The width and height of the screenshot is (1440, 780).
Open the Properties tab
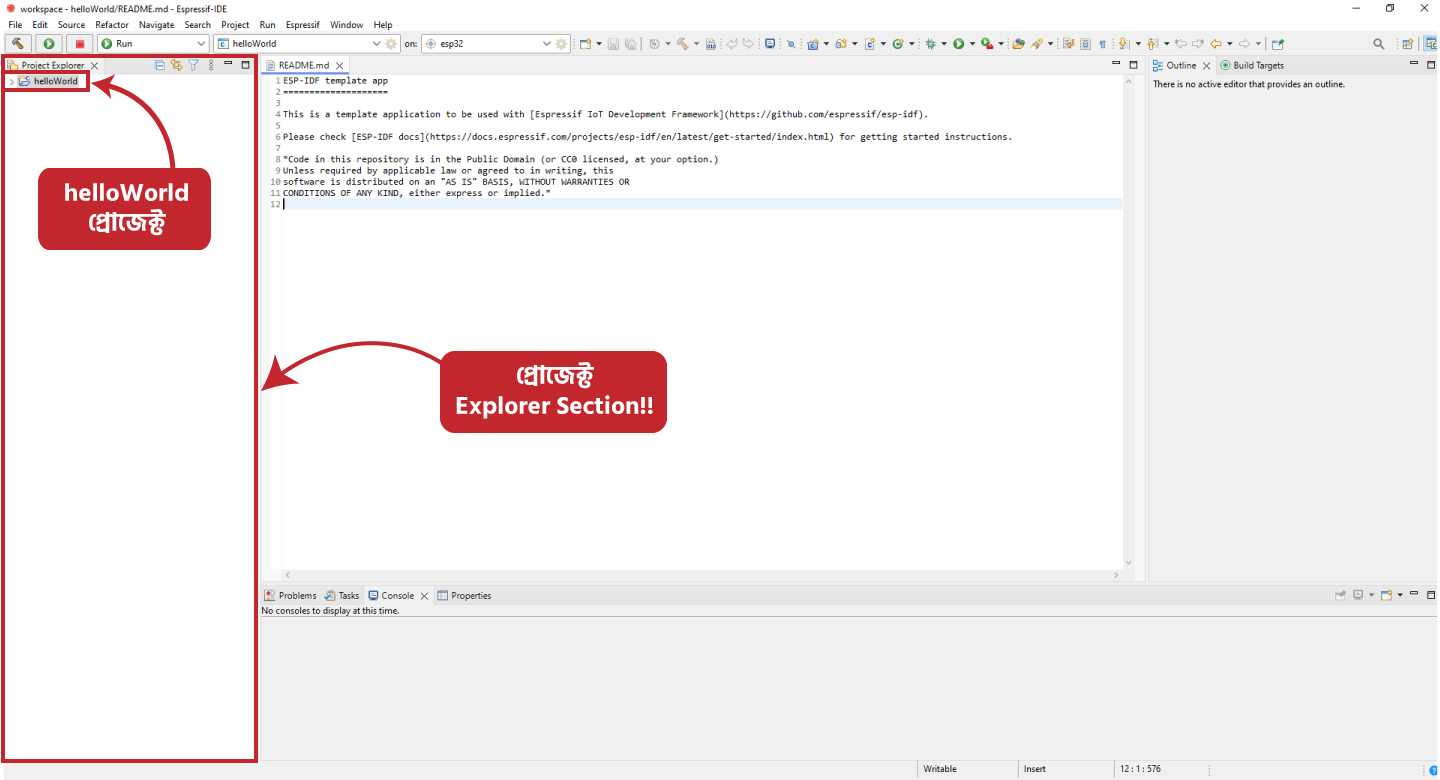pyautogui.click(x=464, y=595)
